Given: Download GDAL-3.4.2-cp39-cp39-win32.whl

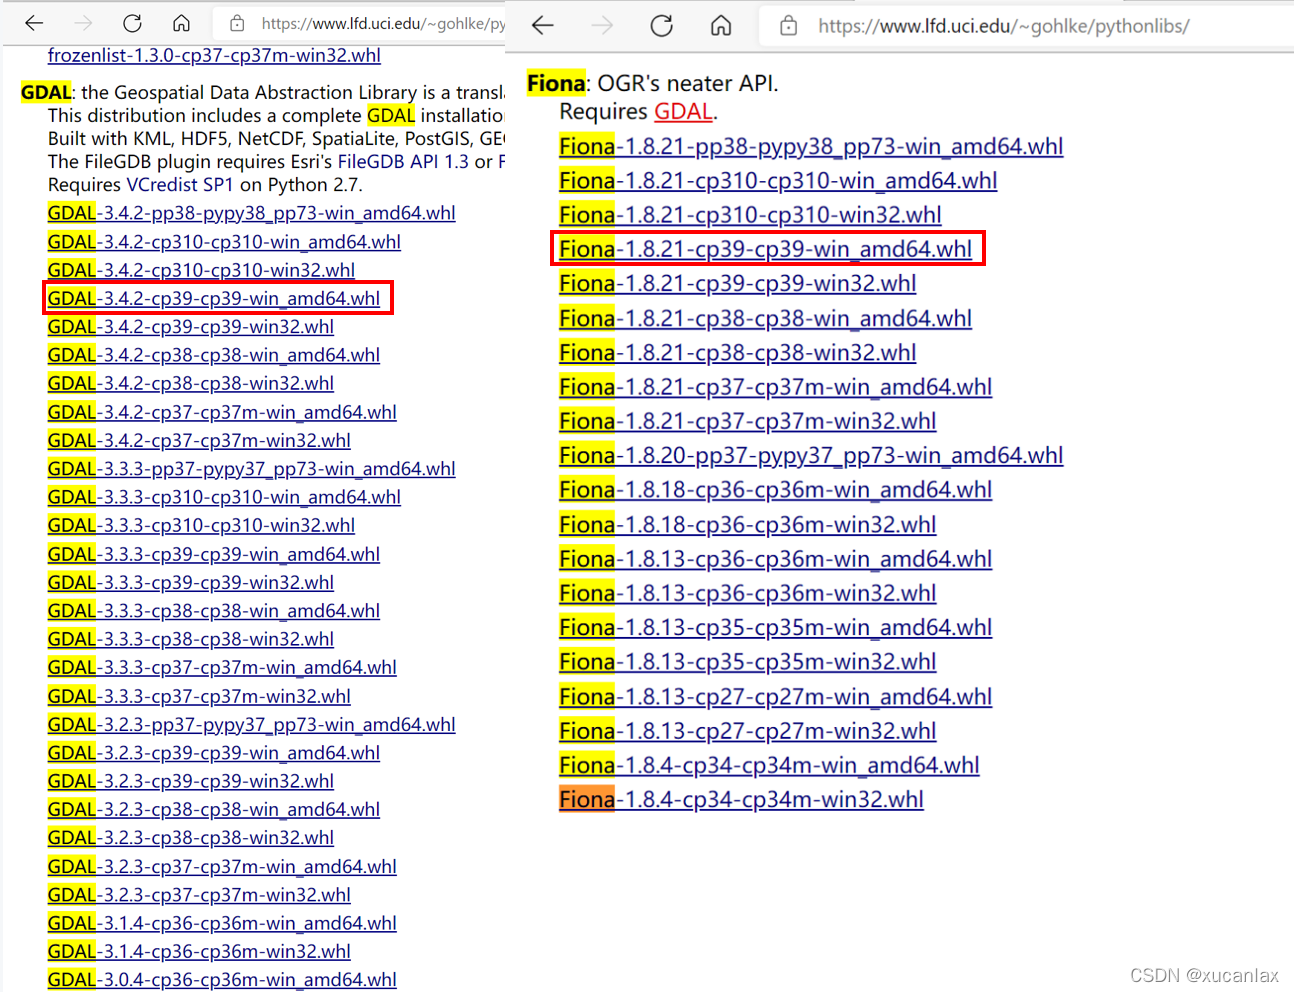Looking at the screenshot, I should coord(191,327).
